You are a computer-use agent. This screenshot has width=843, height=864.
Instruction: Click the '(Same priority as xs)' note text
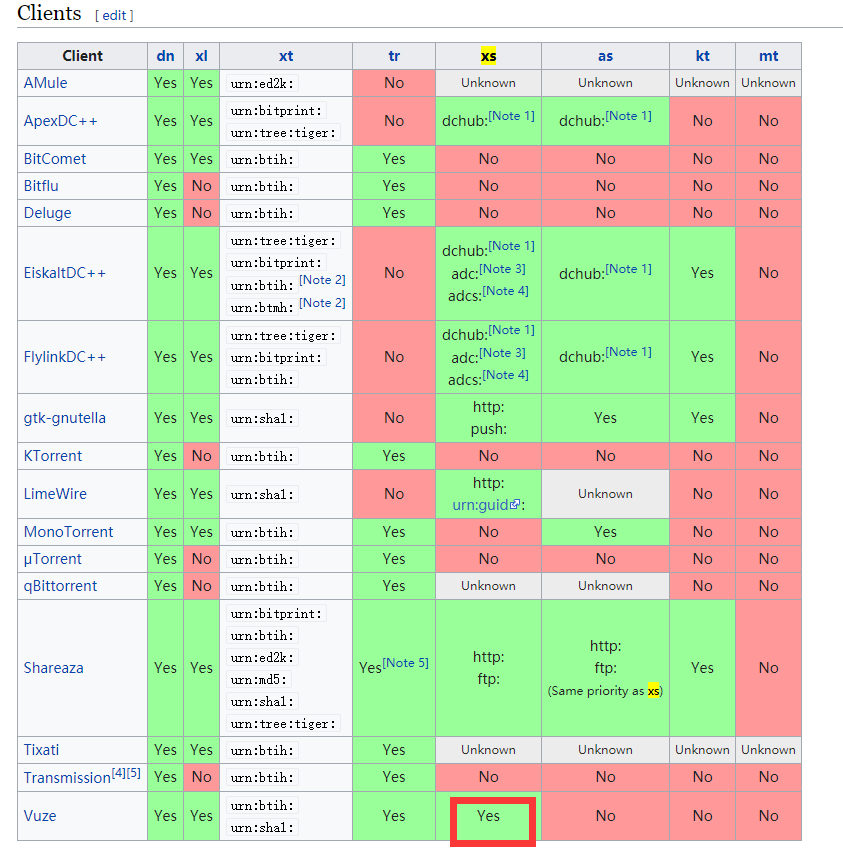[x=606, y=692]
